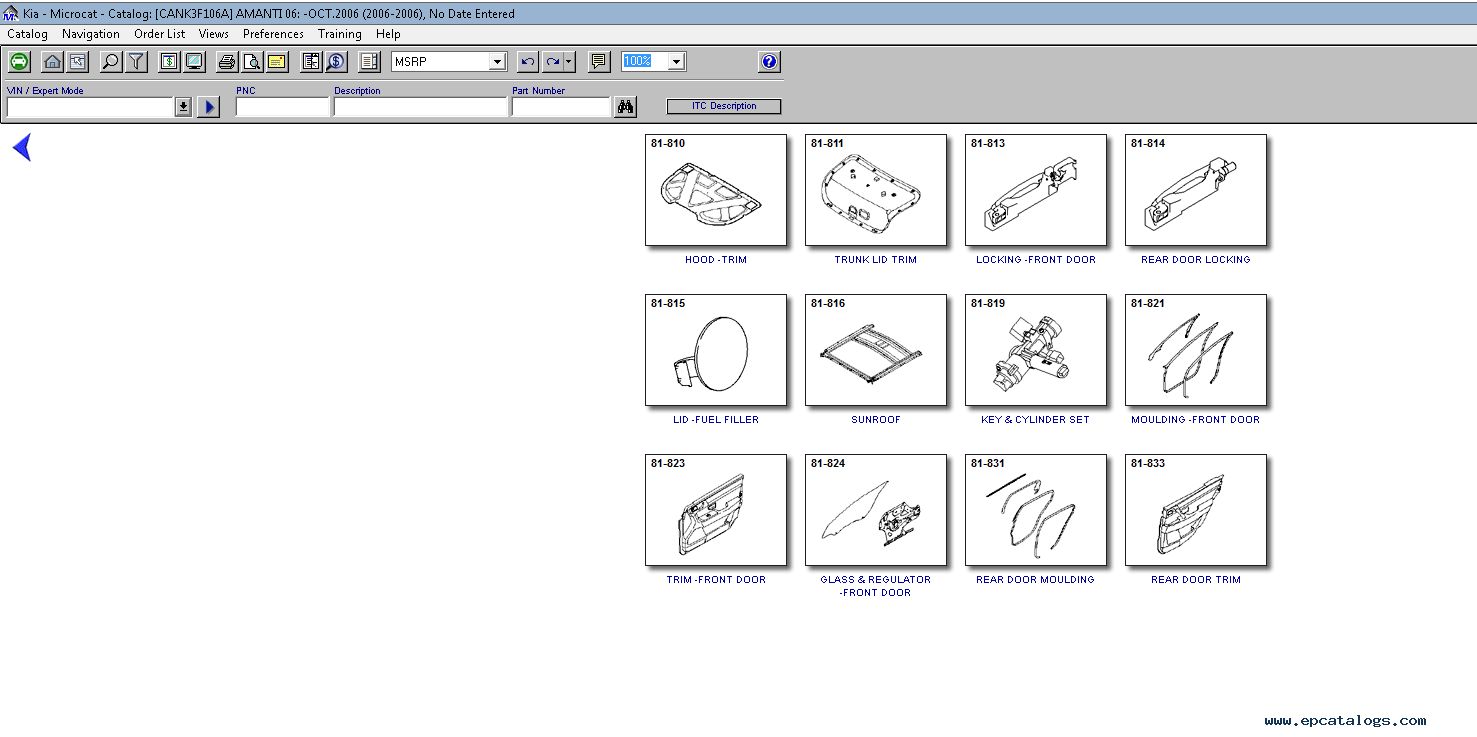Activate the funnel filter icon
The image size is (1477, 737).
point(136,62)
